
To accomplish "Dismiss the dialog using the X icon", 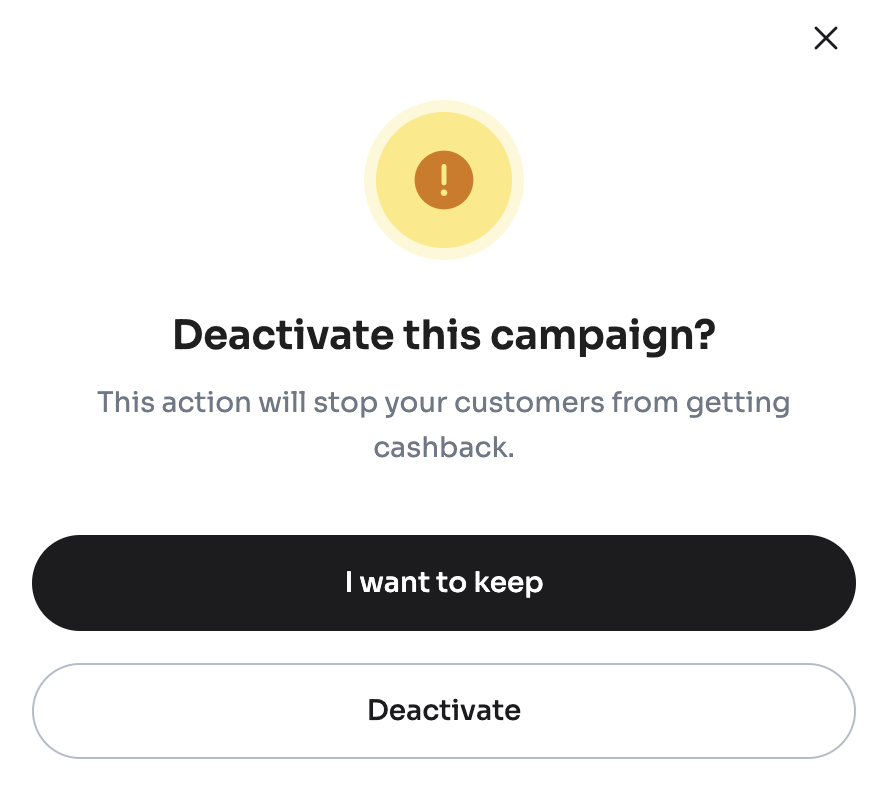I will [x=825, y=38].
